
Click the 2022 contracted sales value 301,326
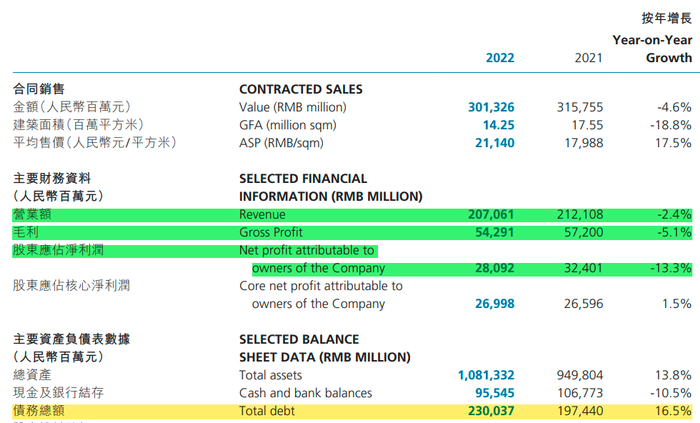coord(491,107)
